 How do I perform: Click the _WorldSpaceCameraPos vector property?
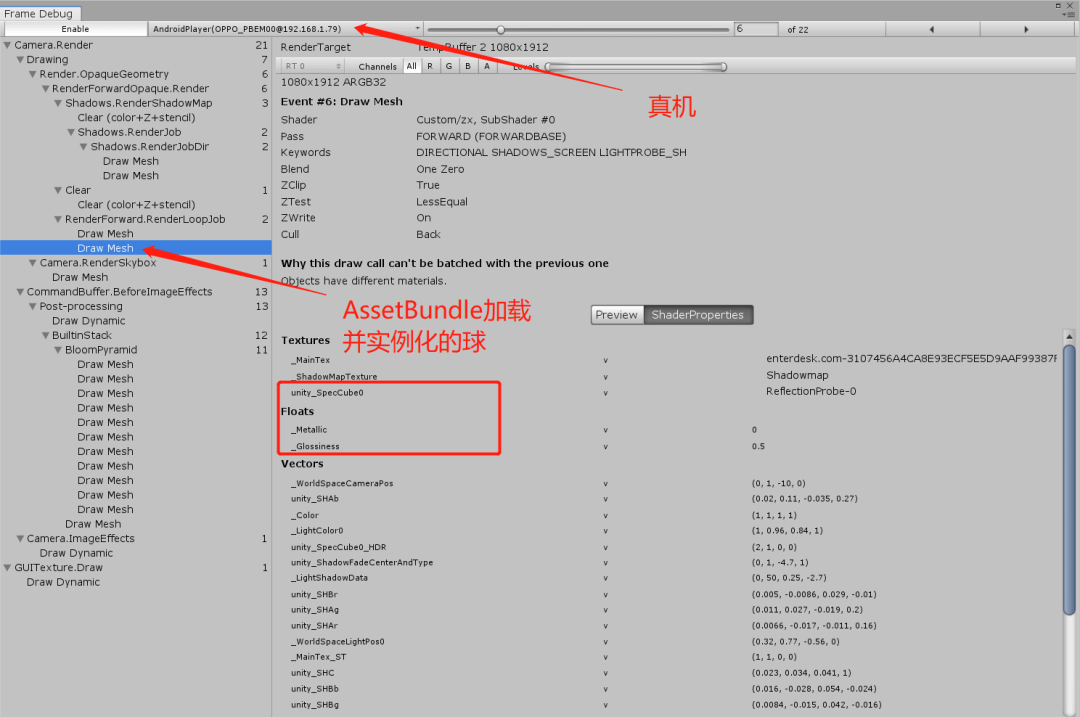click(x=342, y=484)
